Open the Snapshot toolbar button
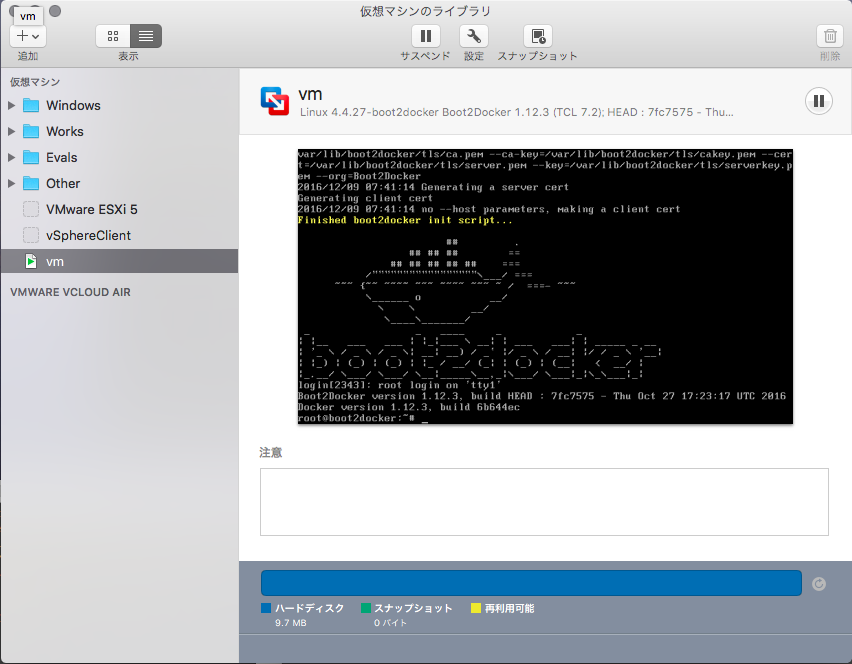852x664 pixels. coord(538,36)
